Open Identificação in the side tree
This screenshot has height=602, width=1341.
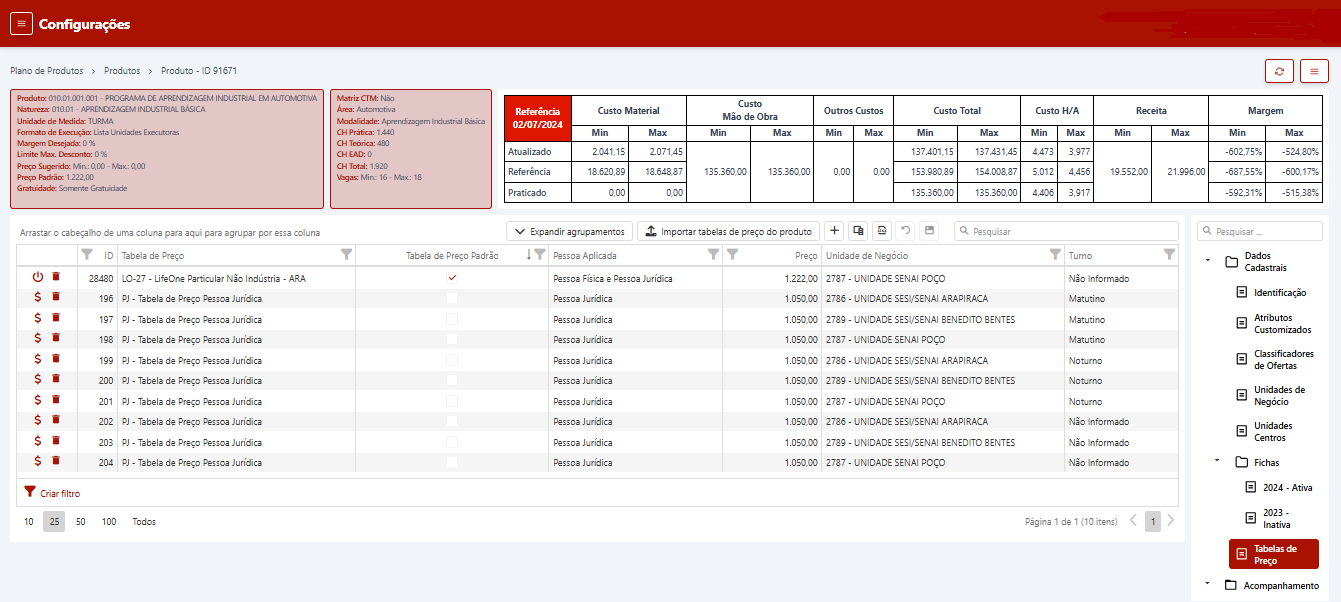click(1279, 293)
